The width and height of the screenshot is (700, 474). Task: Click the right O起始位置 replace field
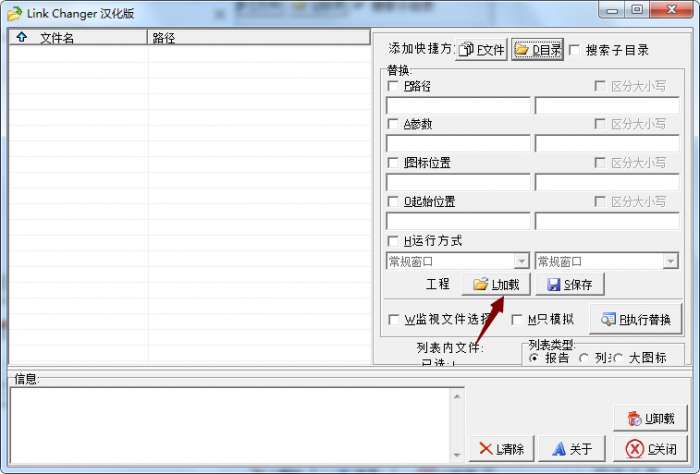(x=607, y=221)
